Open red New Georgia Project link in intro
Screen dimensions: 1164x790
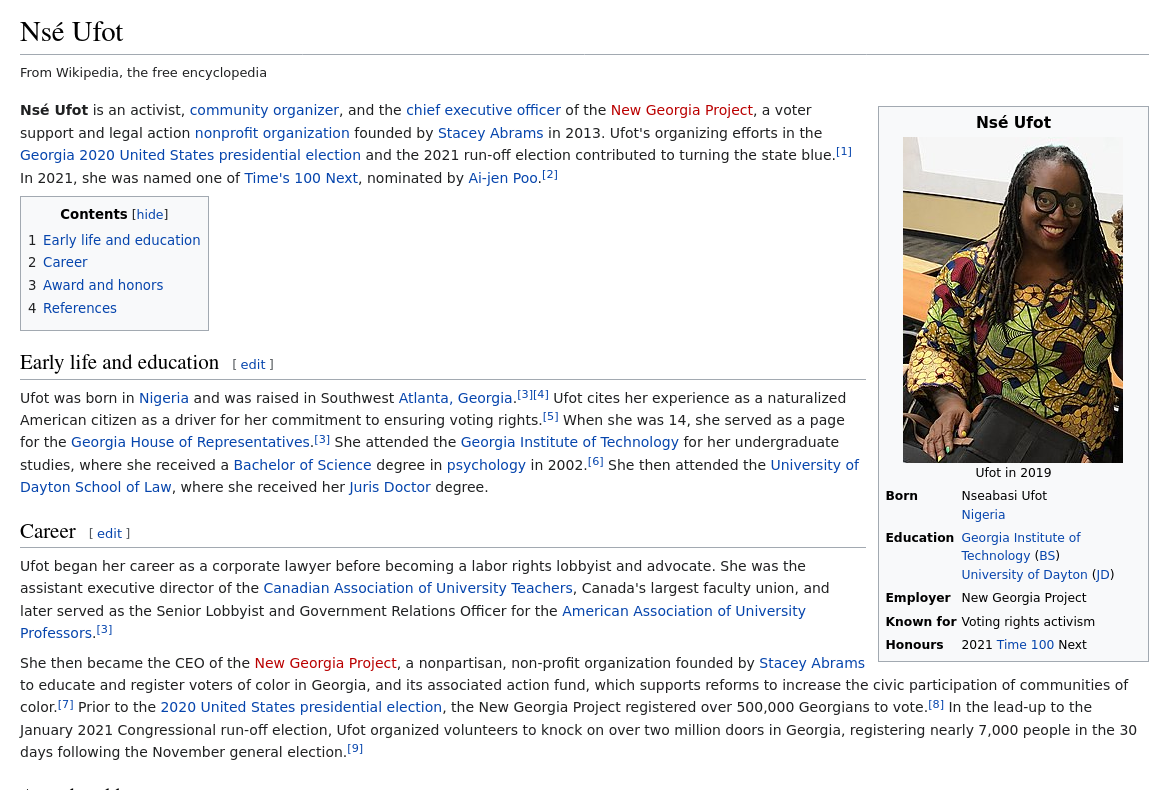click(x=681, y=110)
